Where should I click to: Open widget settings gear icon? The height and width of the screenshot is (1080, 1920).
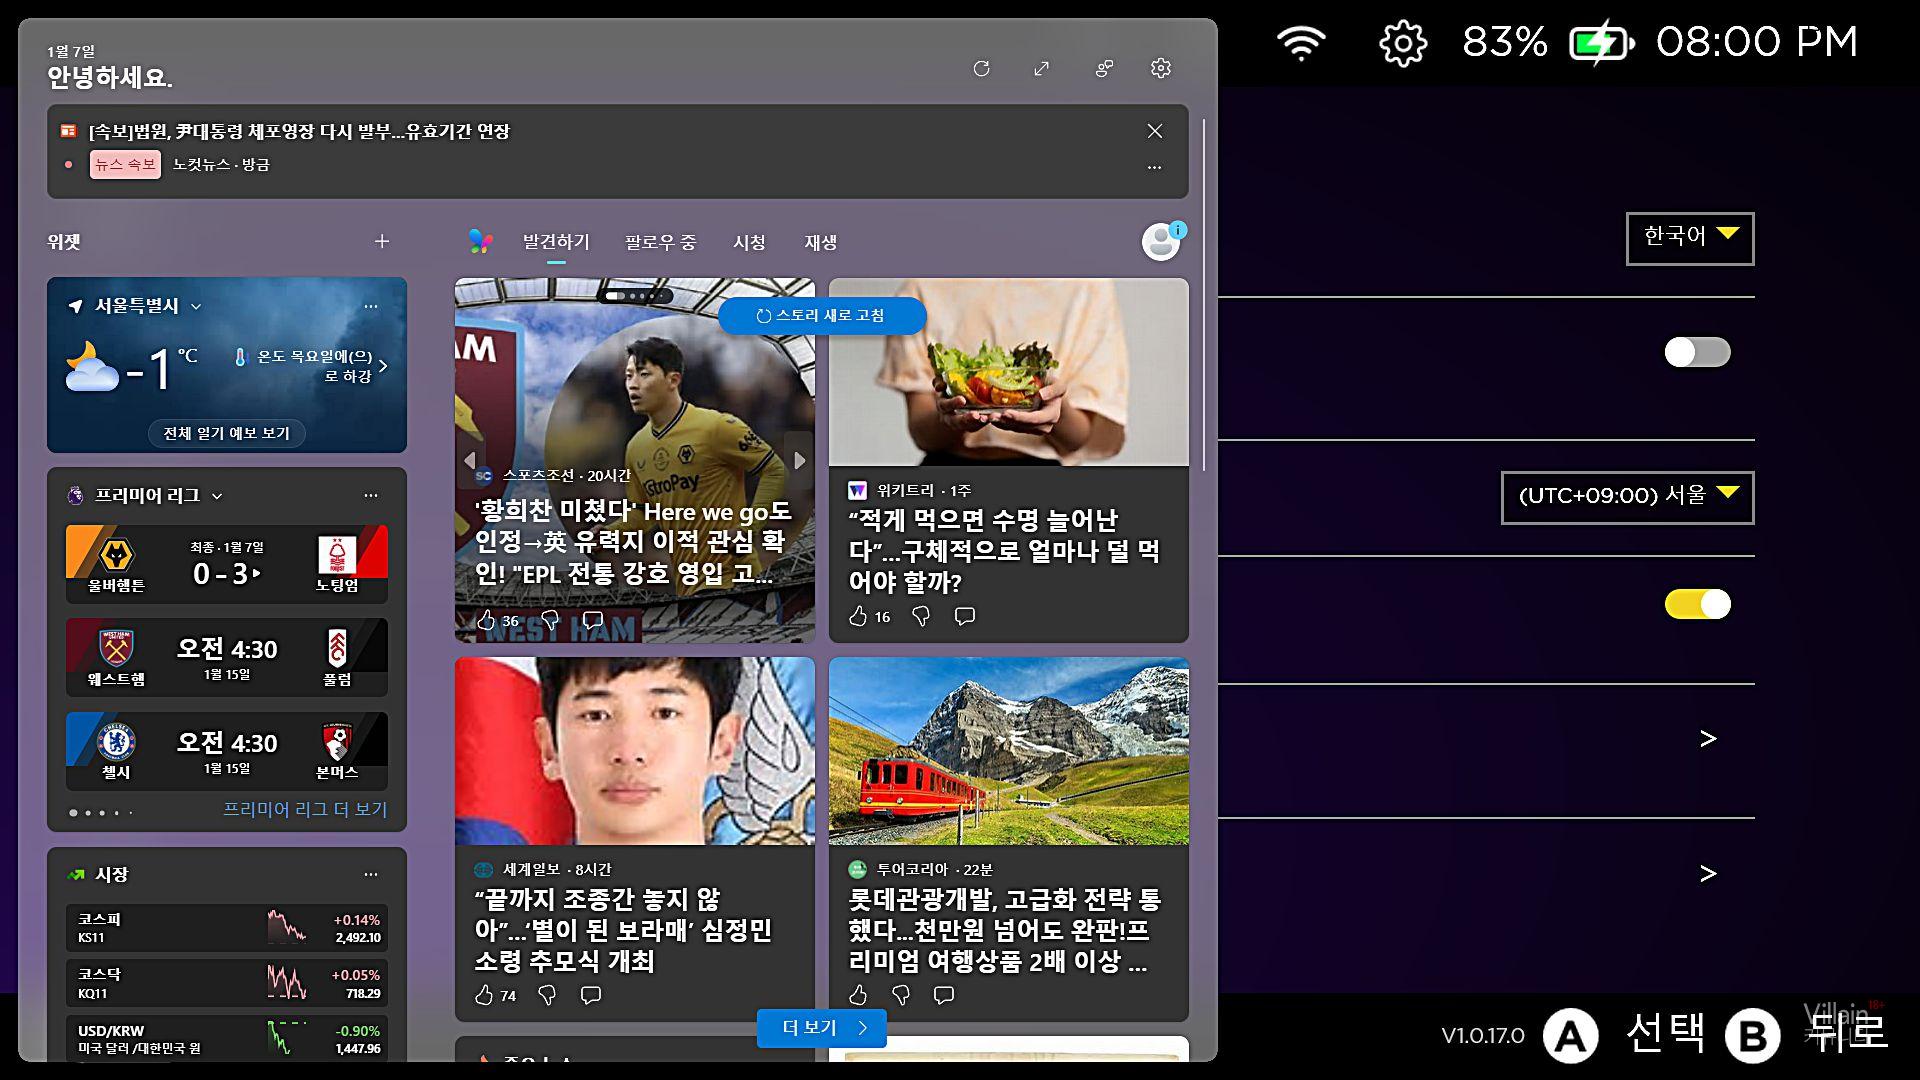[1160, 68]
